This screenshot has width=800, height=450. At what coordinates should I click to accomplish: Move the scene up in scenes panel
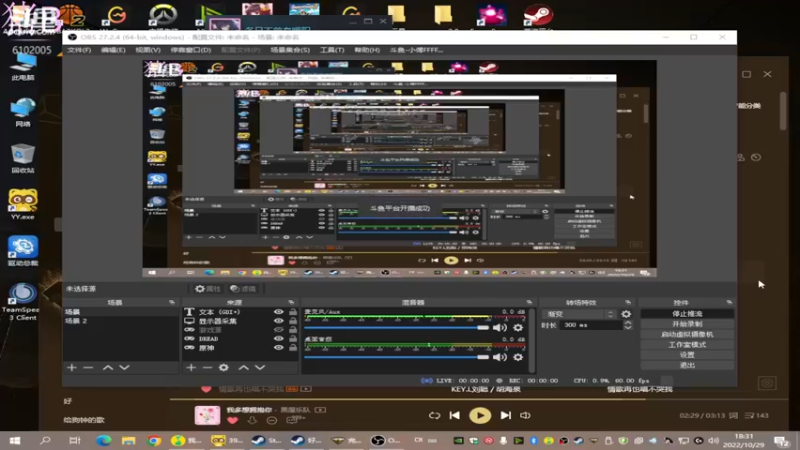point(108,367)
